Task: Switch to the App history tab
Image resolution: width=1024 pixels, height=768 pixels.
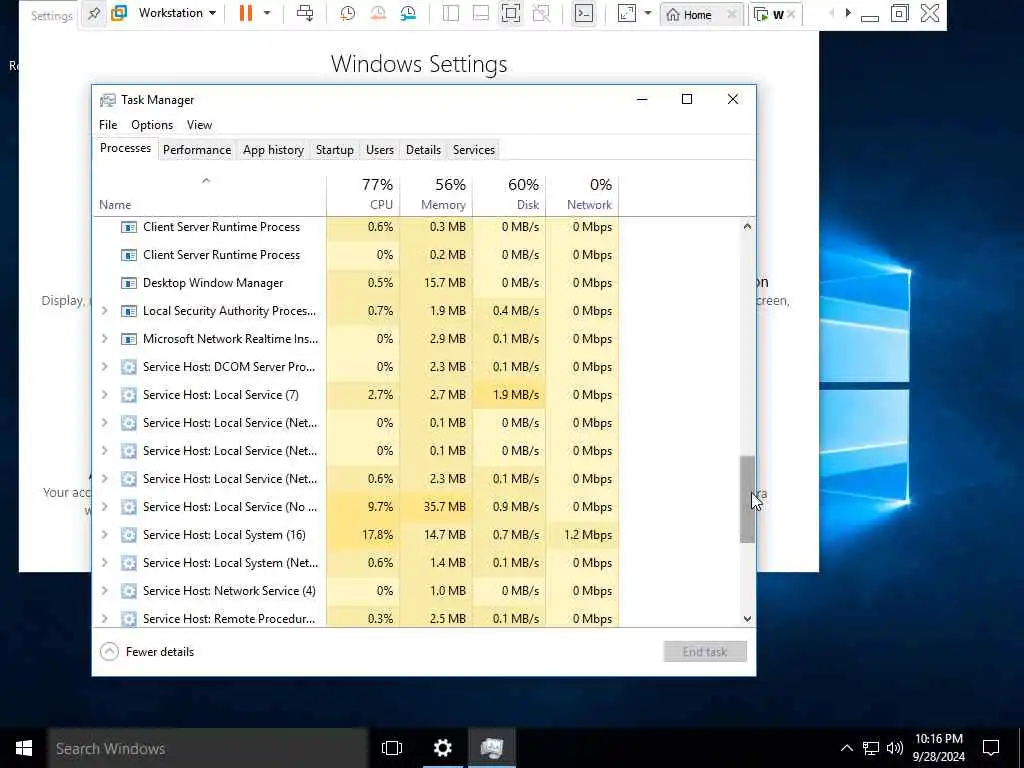Action: 274,150
